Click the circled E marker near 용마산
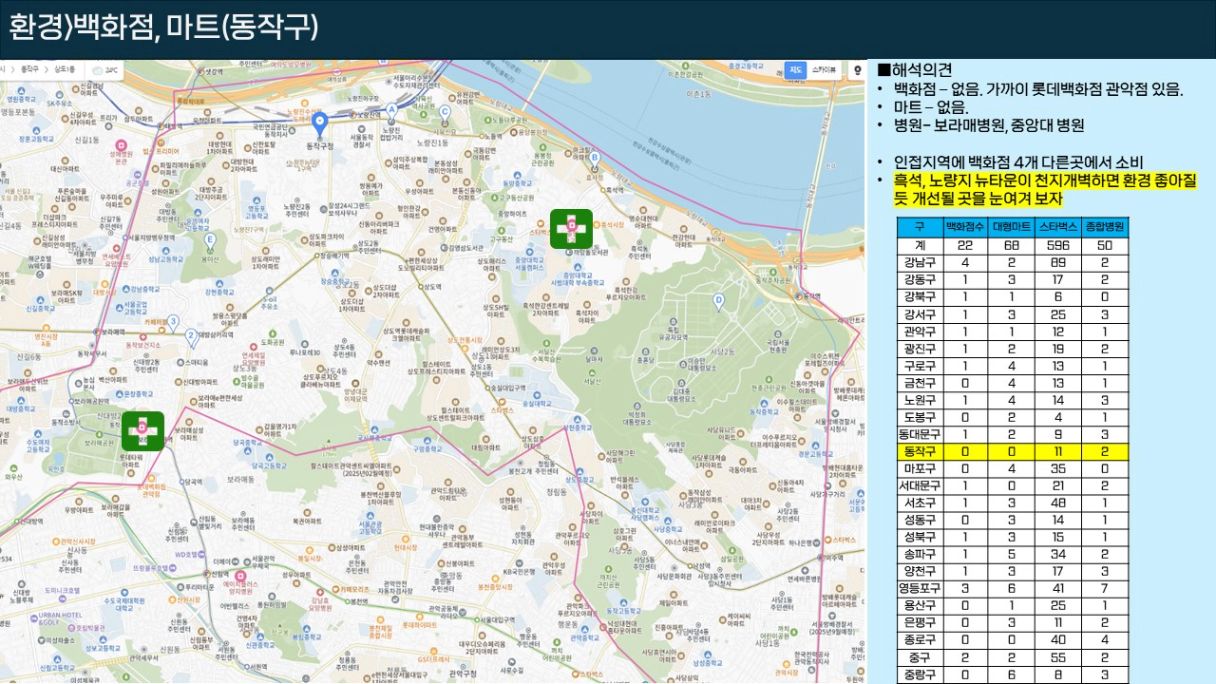This screenshot has height=684, width=1216. [209, 240]
